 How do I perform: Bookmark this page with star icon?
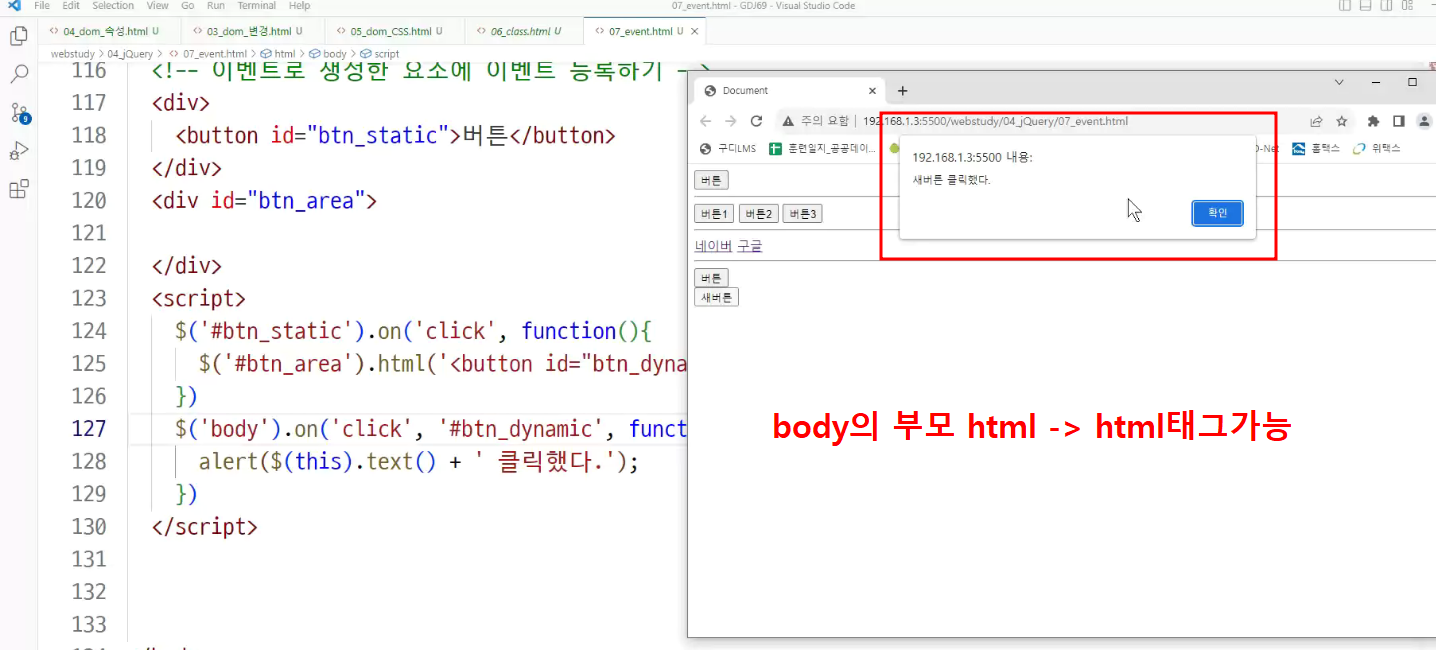pos(1342,121)
